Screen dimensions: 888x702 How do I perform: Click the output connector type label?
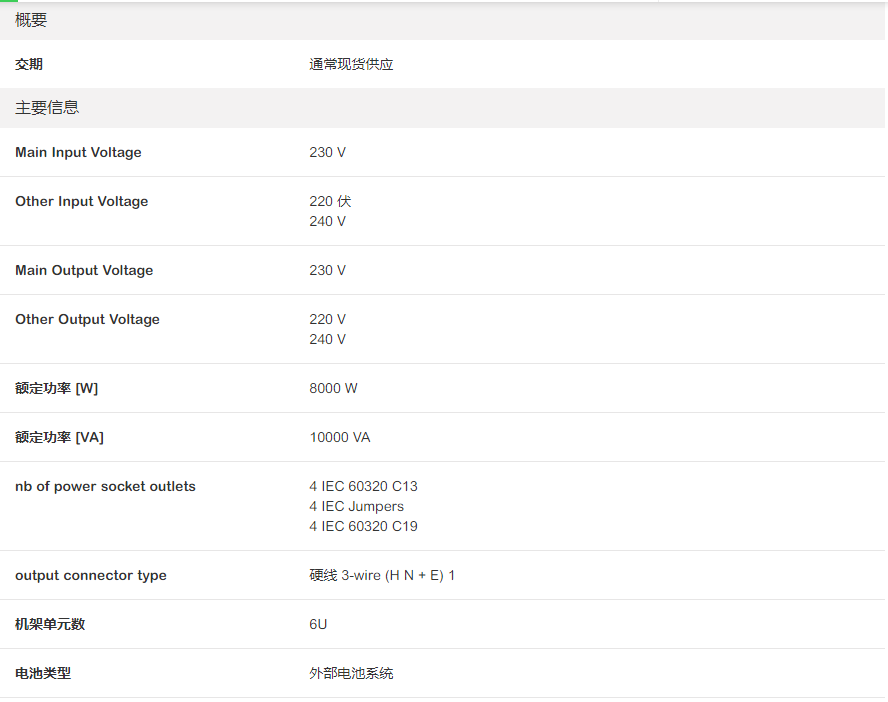pos(91,576)
